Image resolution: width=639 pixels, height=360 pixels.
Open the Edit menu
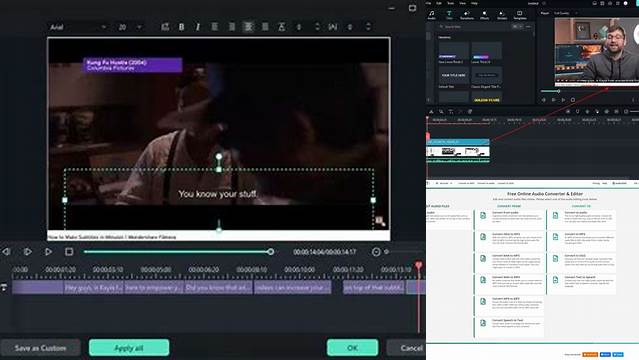pos(439,3)
